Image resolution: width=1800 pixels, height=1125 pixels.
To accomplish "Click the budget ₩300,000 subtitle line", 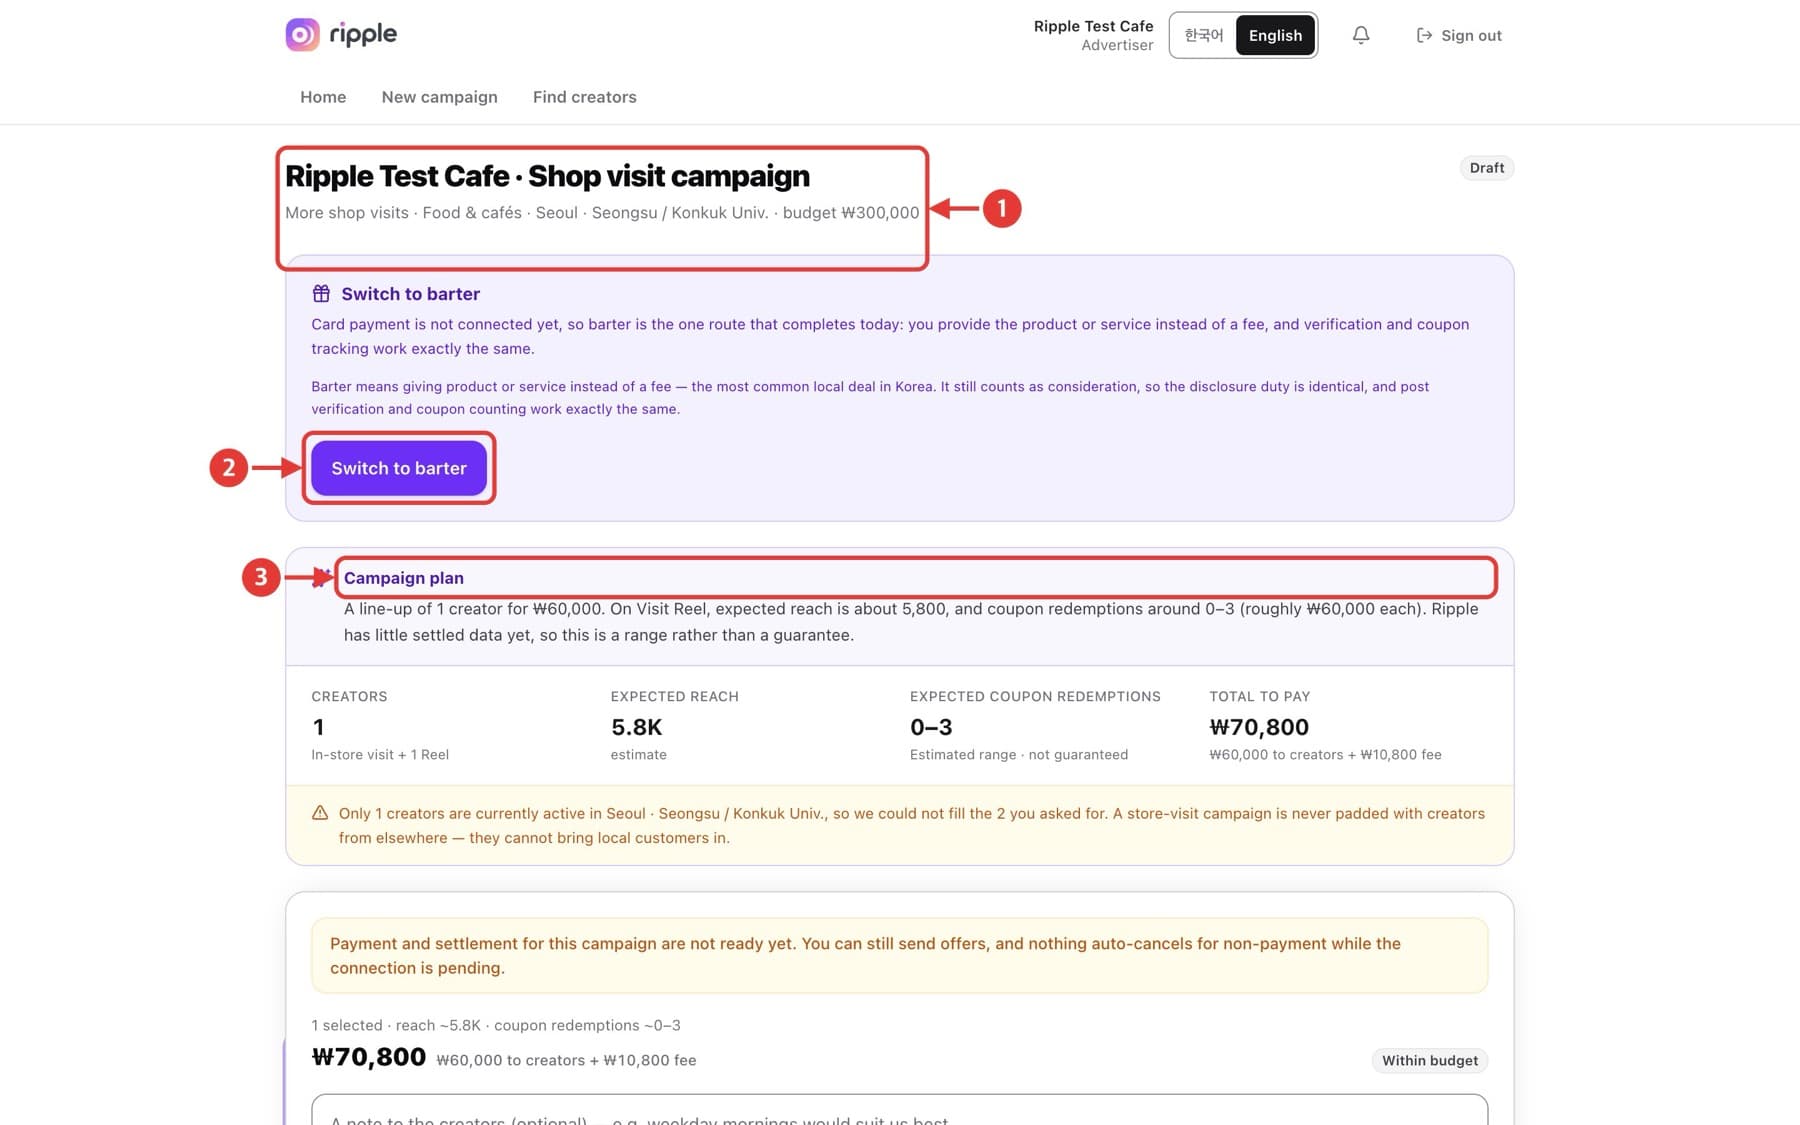I will pyautogui.click(x=602, y=213).
